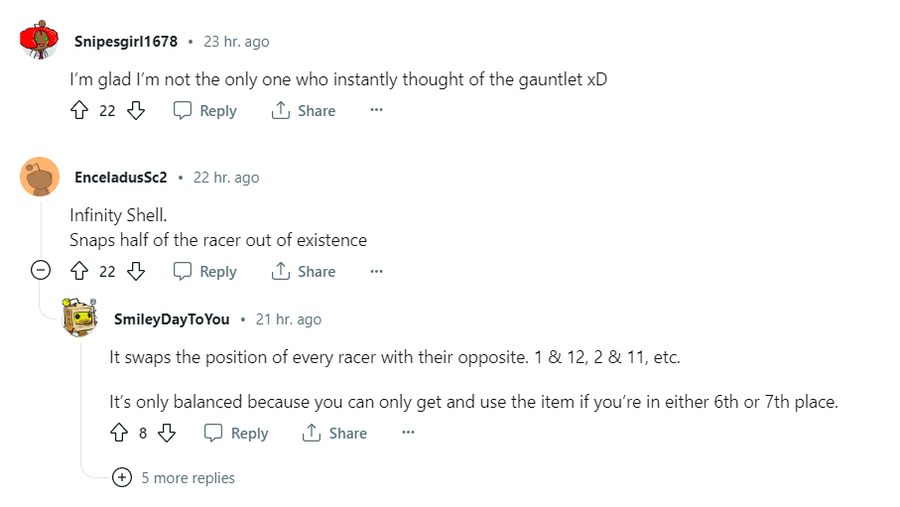Open more options on Snipesgirl1678's comment

click(376, 111)
